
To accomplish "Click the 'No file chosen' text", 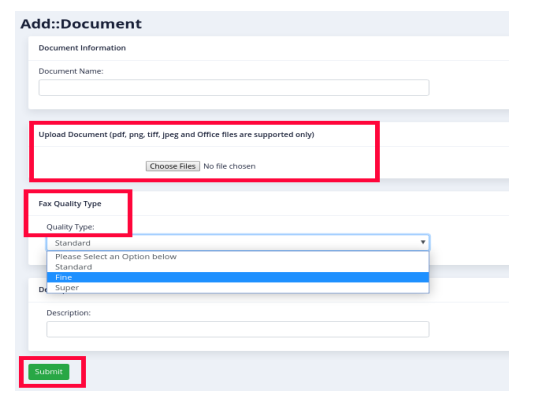I will pyautogui.click(x=229, y=166).
